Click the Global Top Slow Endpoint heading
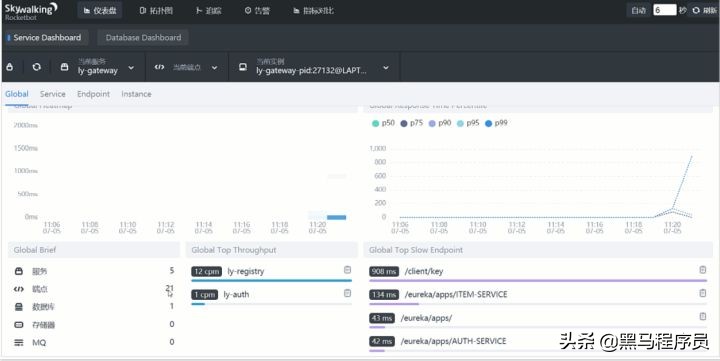The image size is (720, 361). [x=416, y=250]
